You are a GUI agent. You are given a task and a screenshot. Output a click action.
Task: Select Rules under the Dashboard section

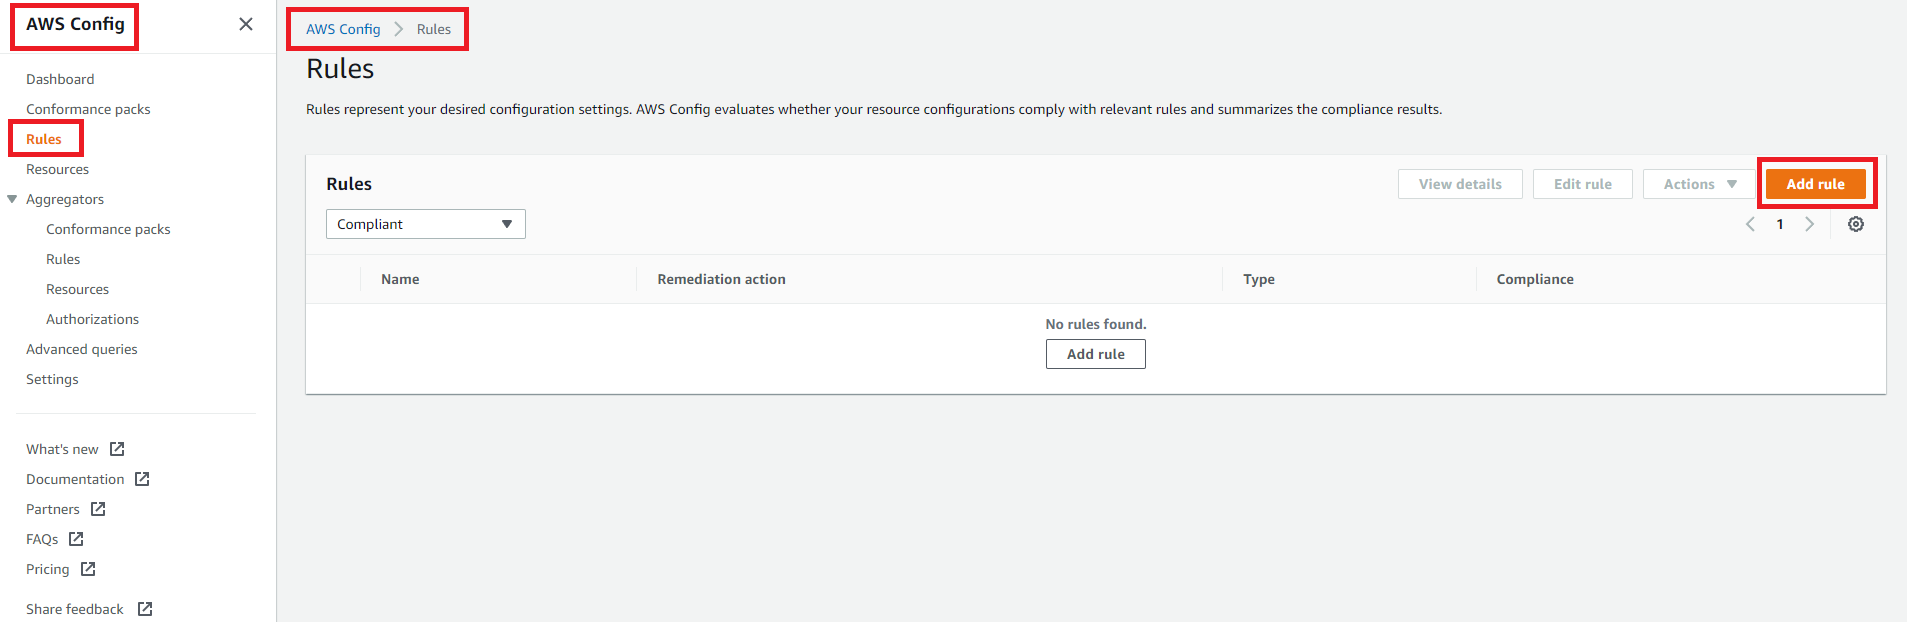tap(44, 139)
